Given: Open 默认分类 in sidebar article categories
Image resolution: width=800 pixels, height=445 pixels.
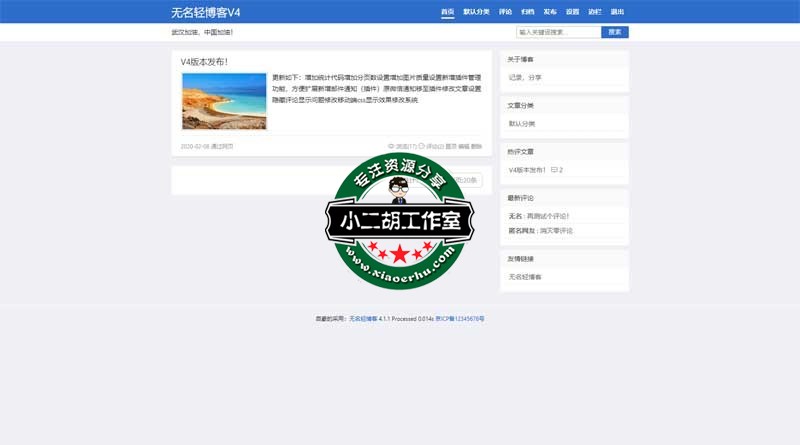Looking at the screenshot, I should (x=522, y=124).
